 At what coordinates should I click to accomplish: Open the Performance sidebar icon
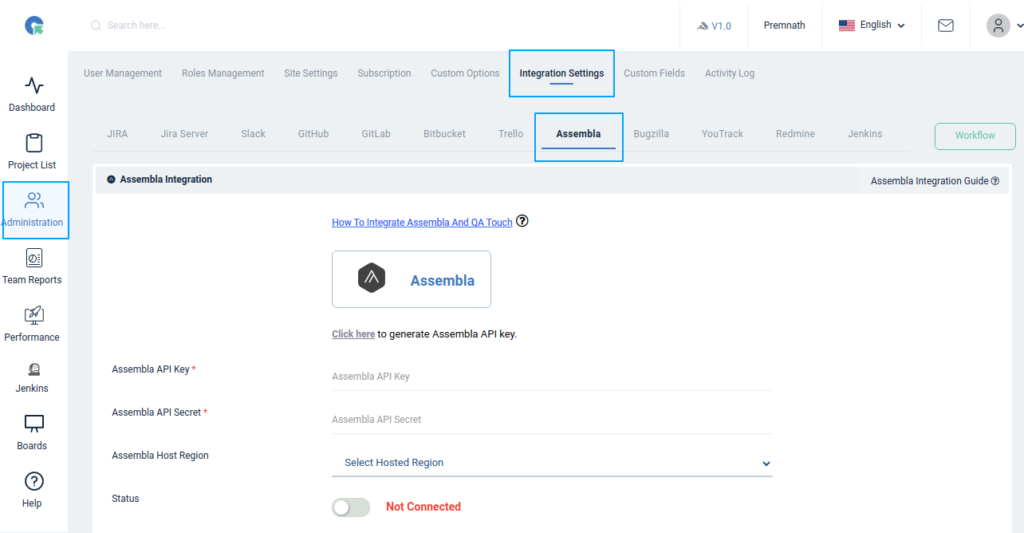pyautogui.click(x=34, y=315)
